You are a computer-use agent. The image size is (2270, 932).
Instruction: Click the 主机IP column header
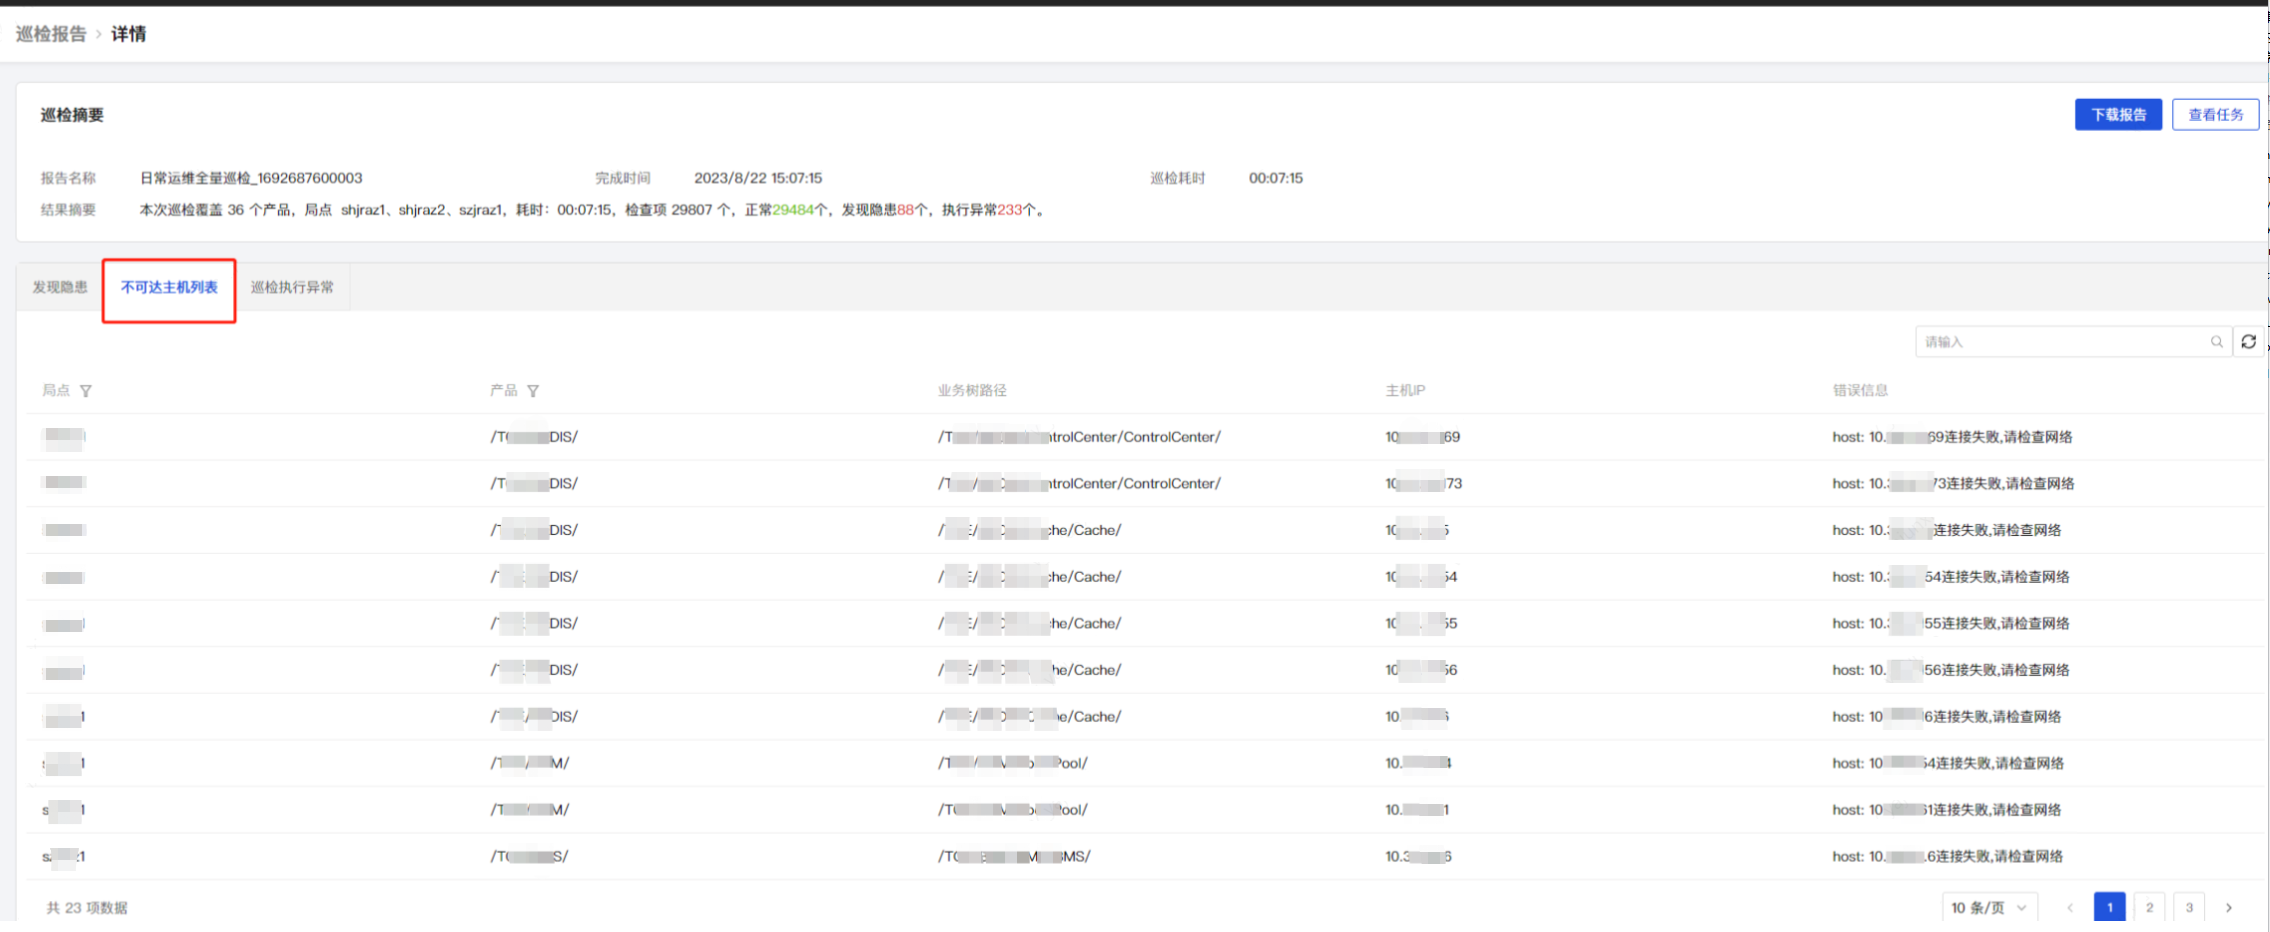[1405, 391]
